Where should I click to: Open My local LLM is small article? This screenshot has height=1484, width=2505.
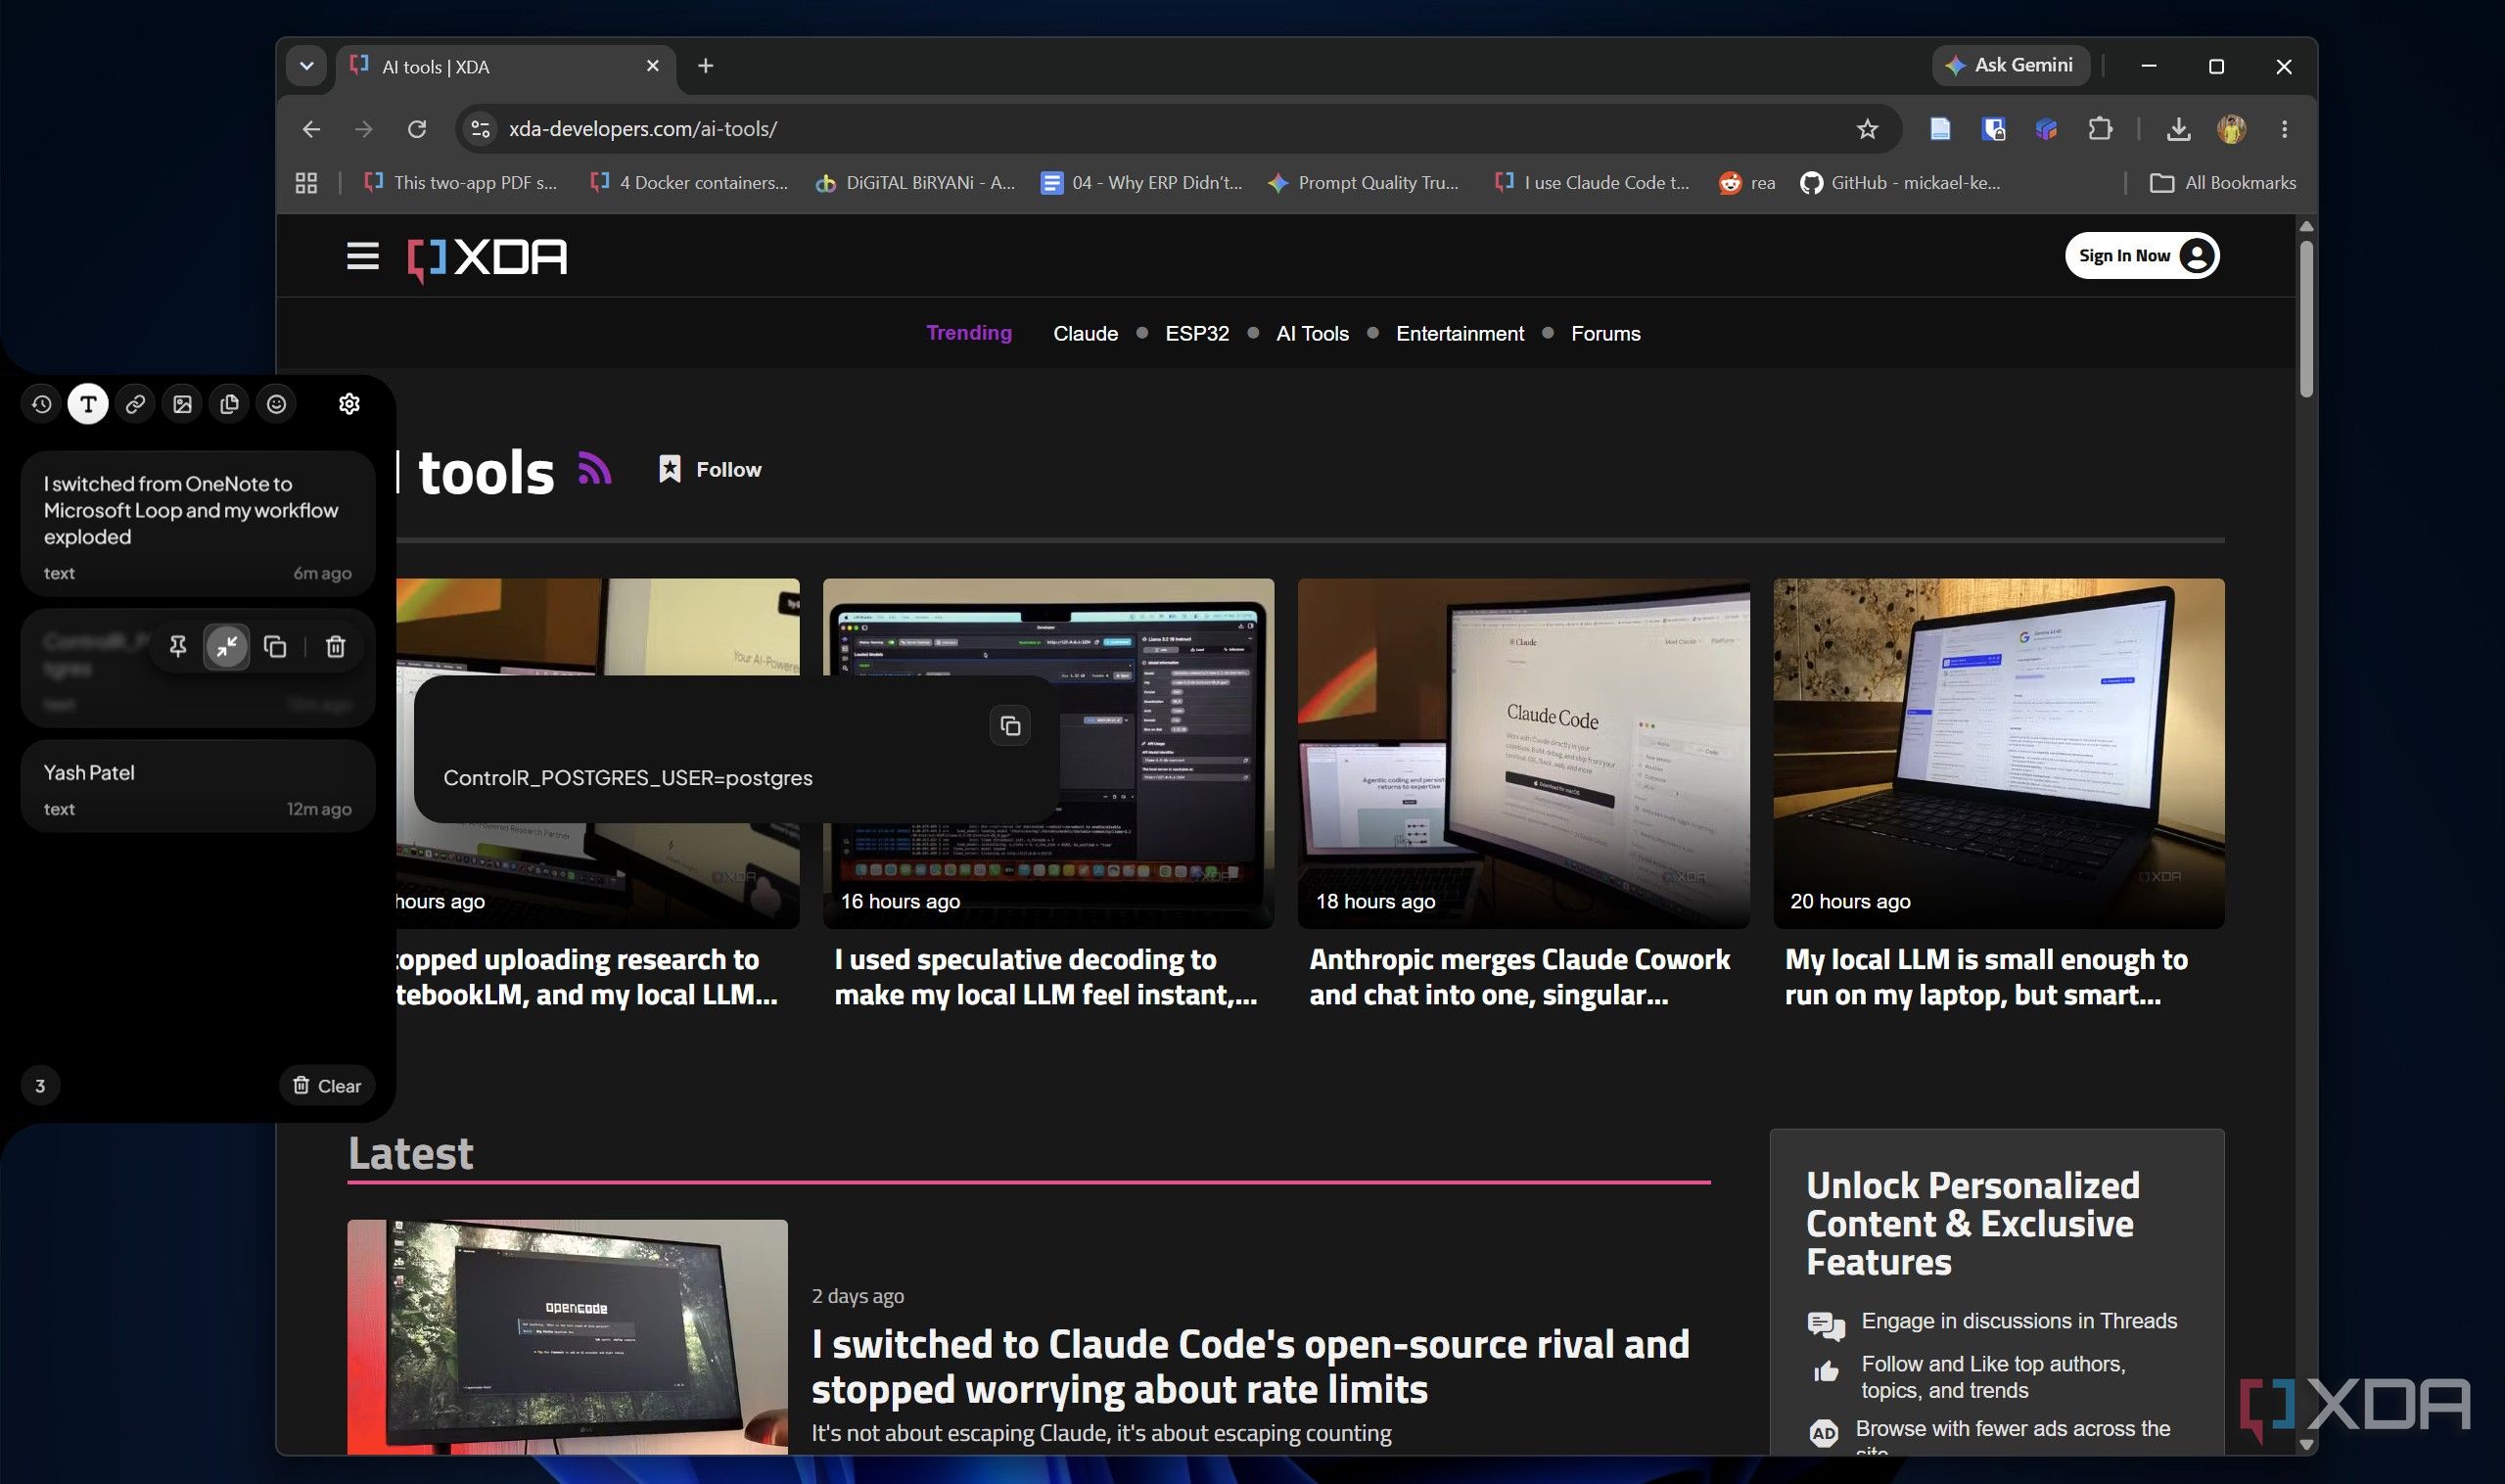[x=1986, y=977]
